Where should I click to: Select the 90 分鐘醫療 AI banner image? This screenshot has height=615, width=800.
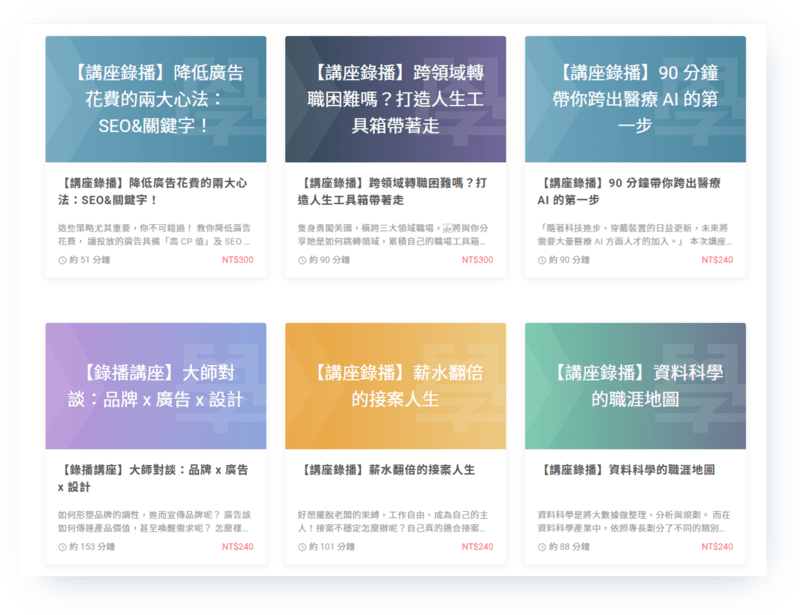(x=635, y=99)
